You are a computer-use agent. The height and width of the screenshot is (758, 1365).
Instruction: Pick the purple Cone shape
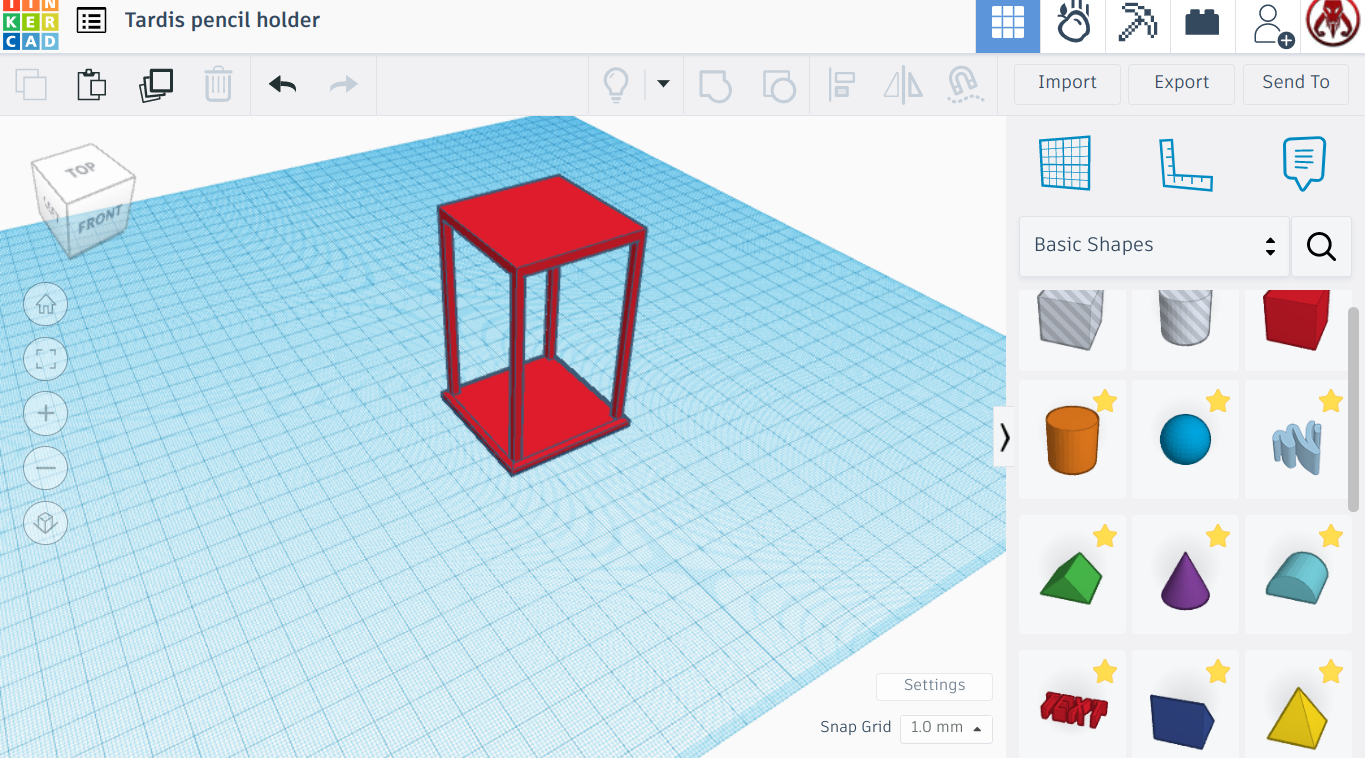(1185, 578)
